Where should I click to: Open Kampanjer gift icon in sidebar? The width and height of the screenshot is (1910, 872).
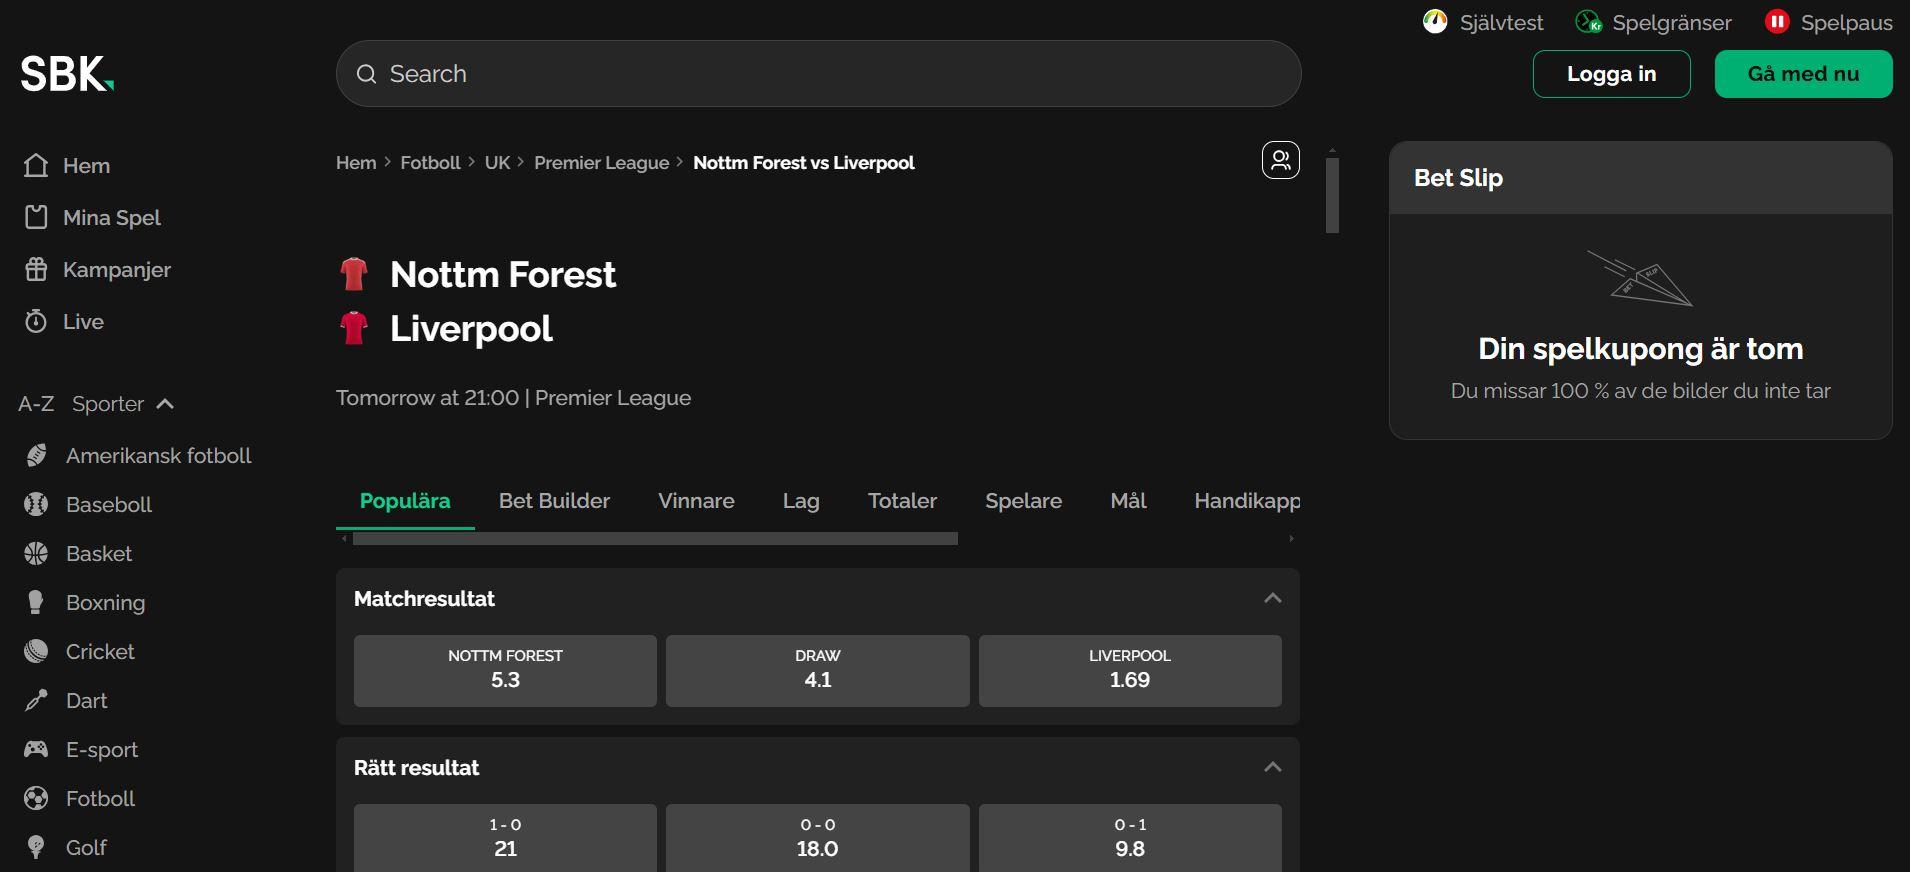point(36,269)
